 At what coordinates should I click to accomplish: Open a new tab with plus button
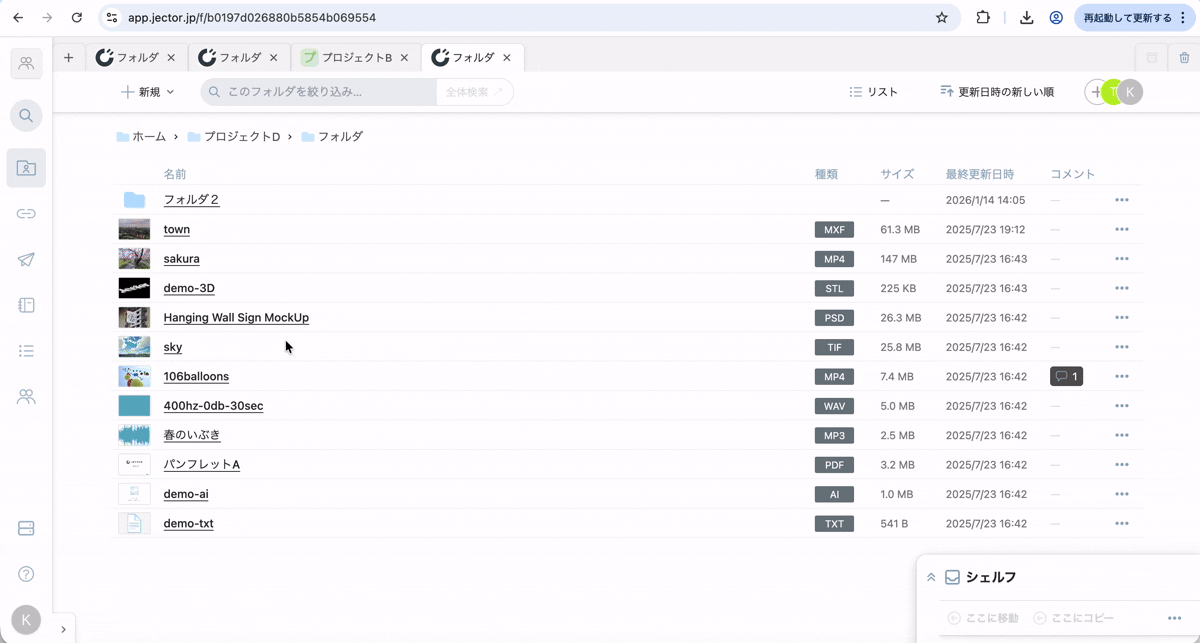[68, 58]
